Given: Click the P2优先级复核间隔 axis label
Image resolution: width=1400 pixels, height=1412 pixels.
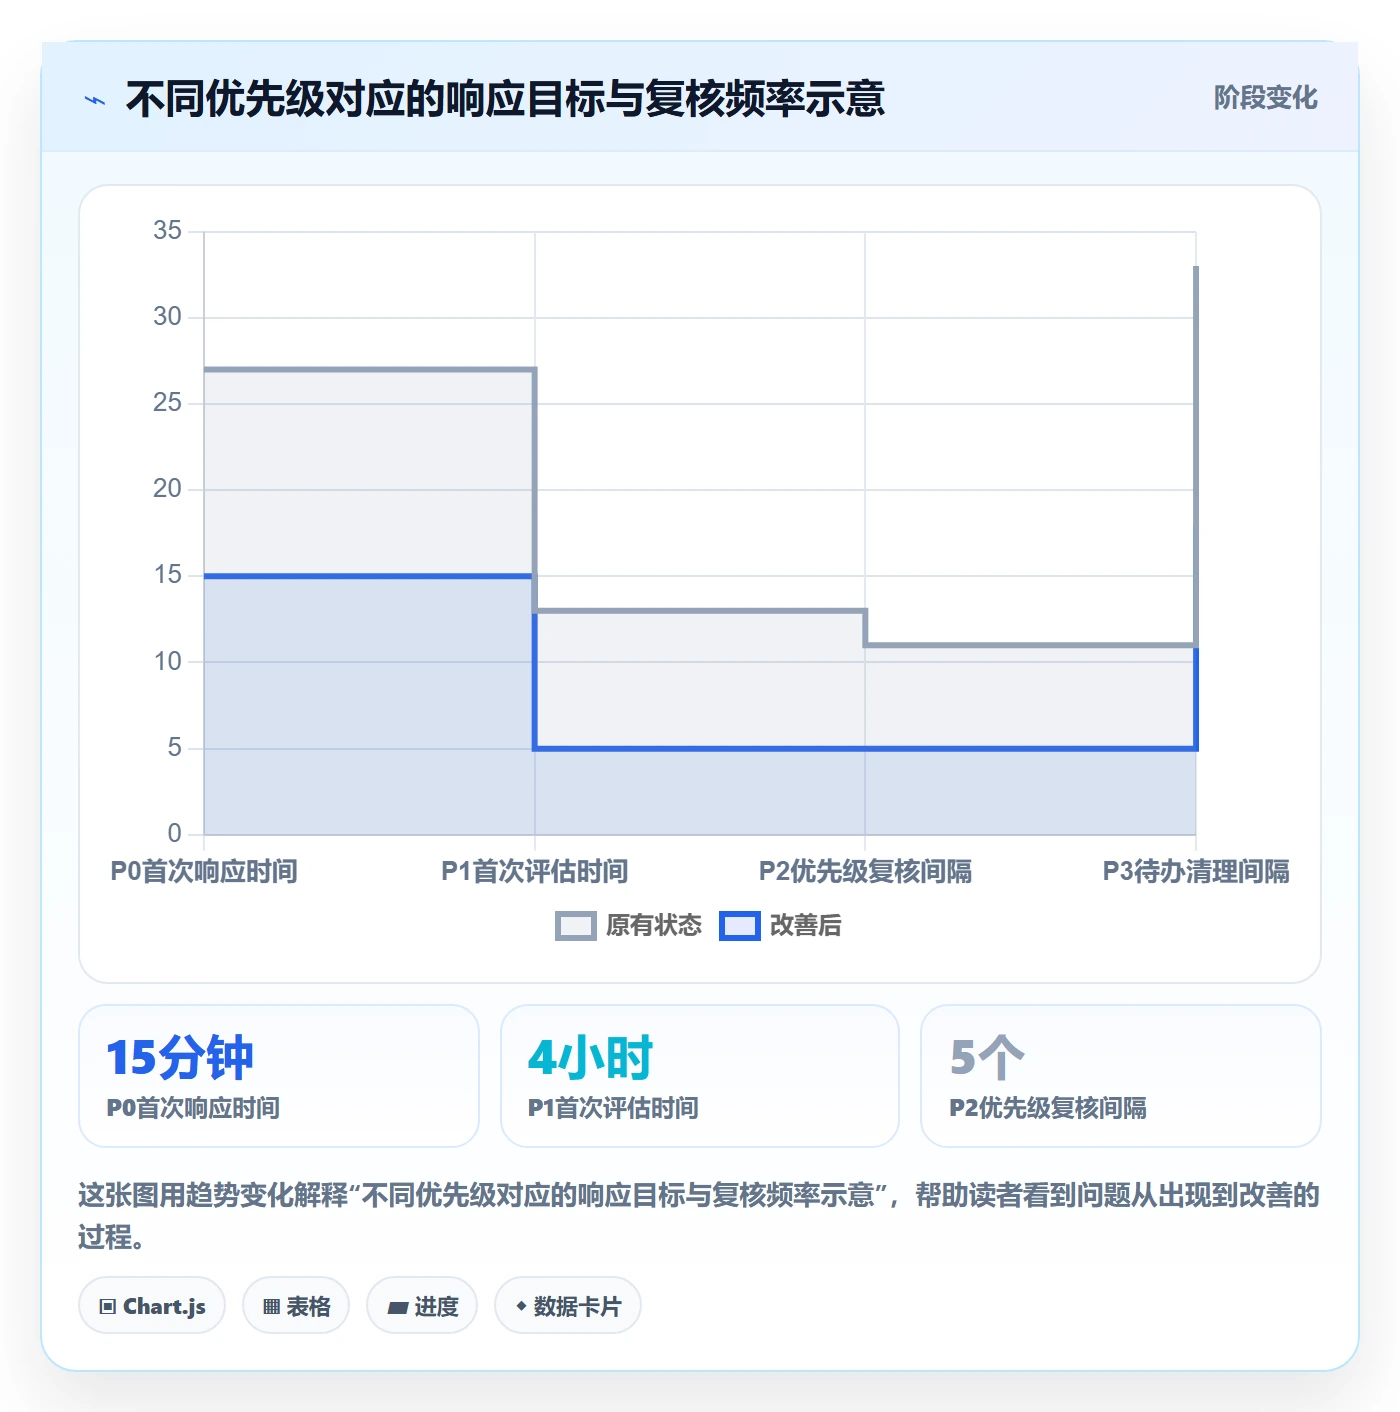Looking at the screenshot, I should (865, 871).
